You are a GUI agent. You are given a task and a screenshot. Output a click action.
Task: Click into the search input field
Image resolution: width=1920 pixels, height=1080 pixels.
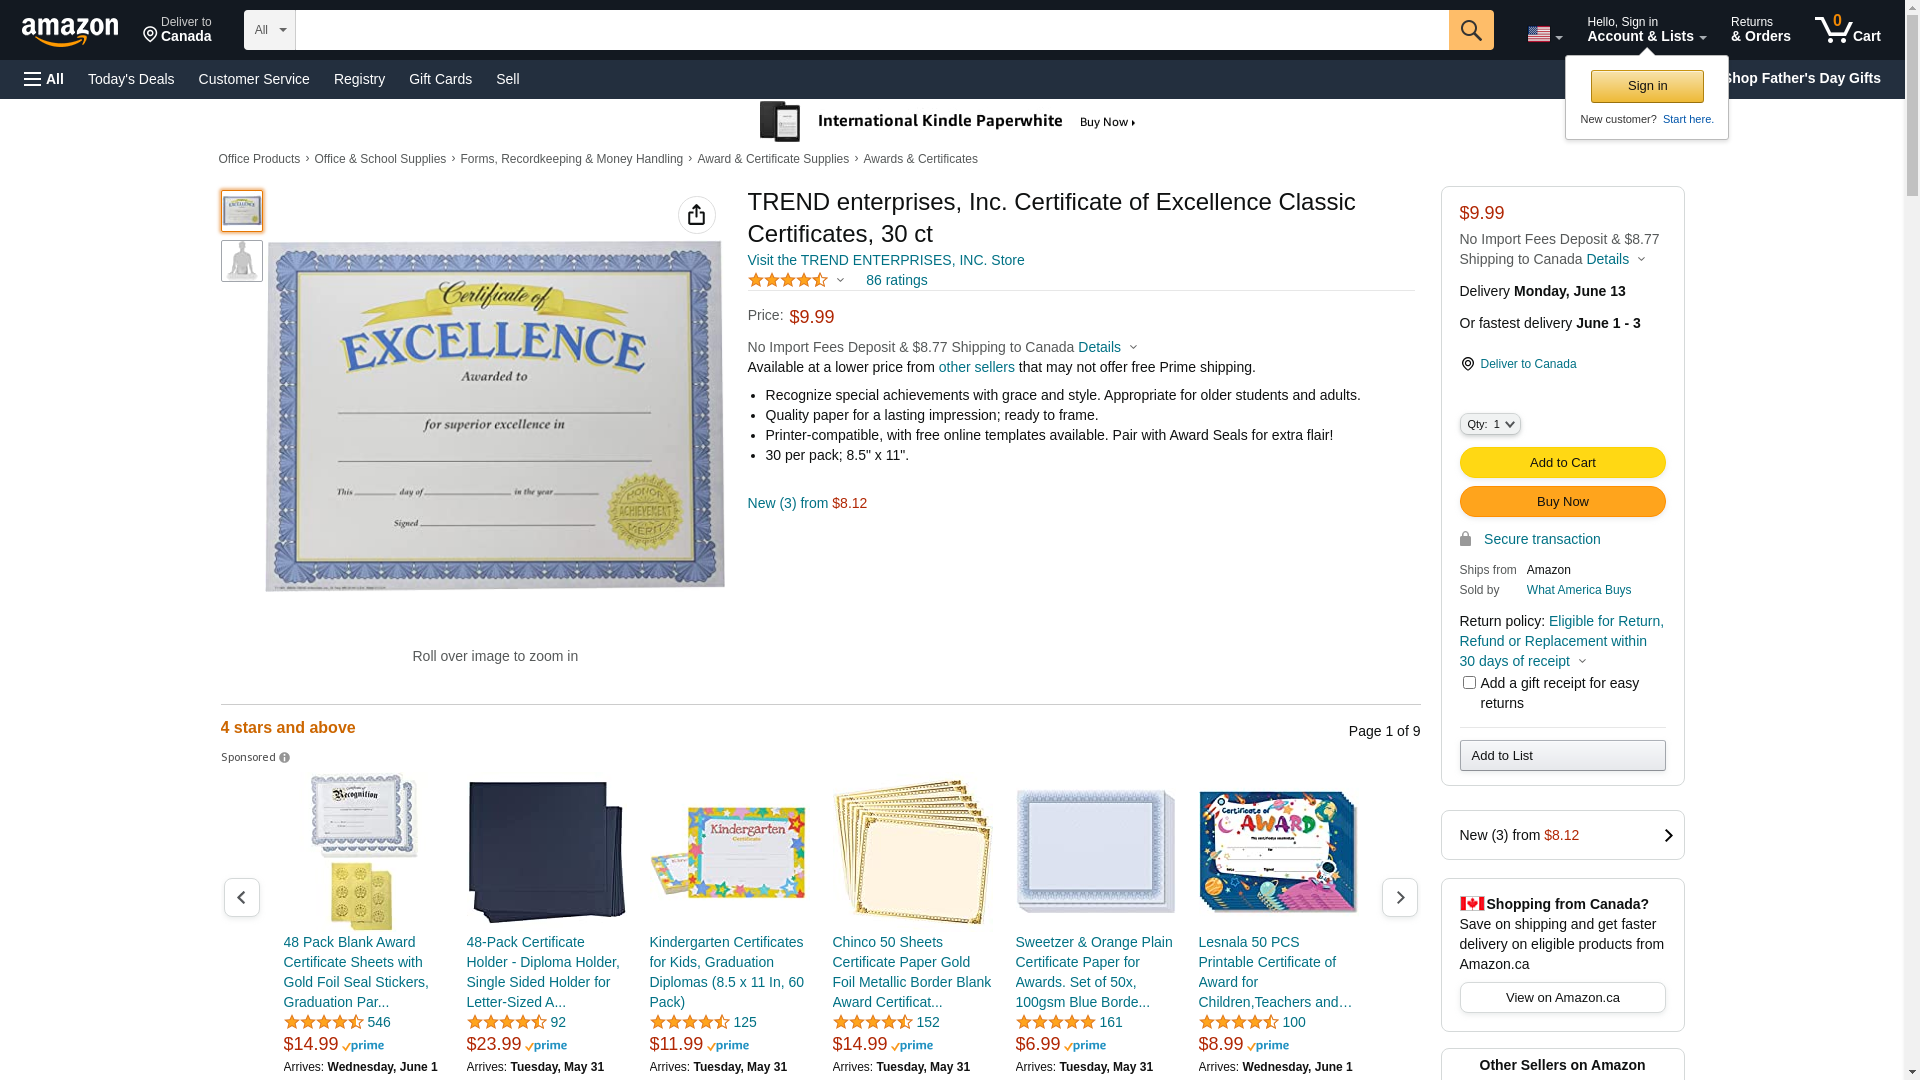click(872, 30)
